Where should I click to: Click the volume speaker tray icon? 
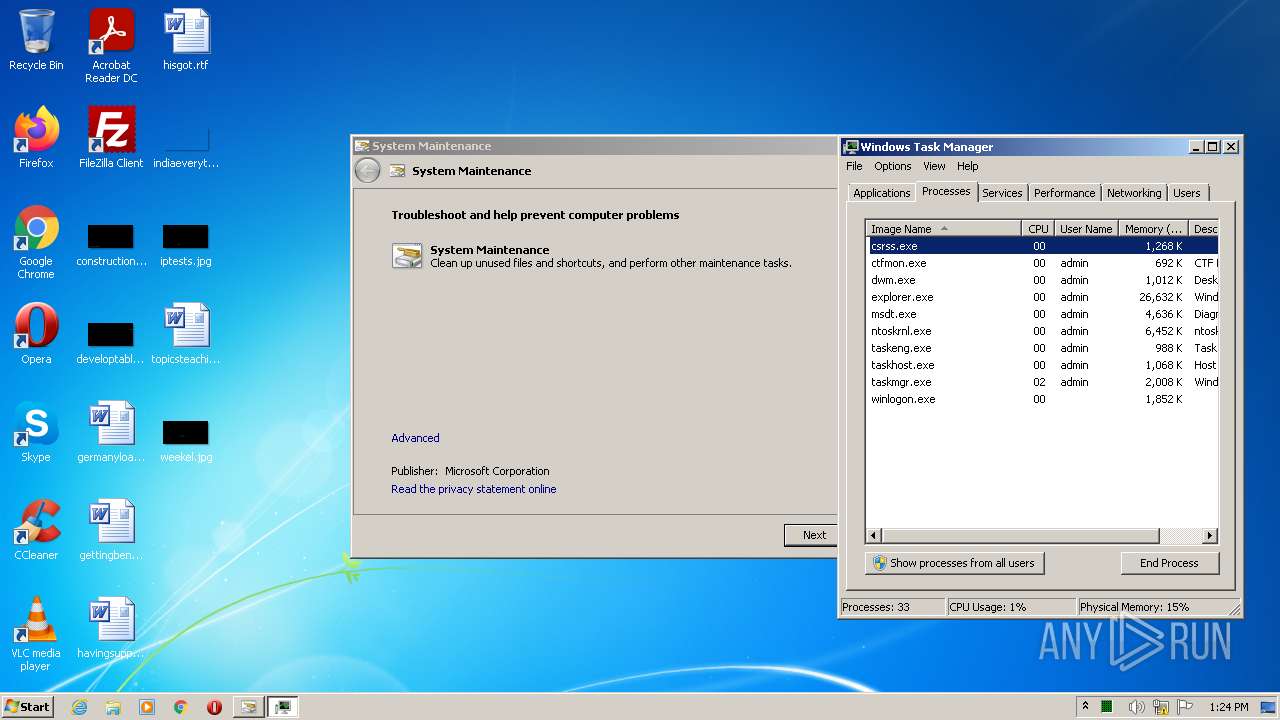pyautogui.click(x=1137, y=707)
